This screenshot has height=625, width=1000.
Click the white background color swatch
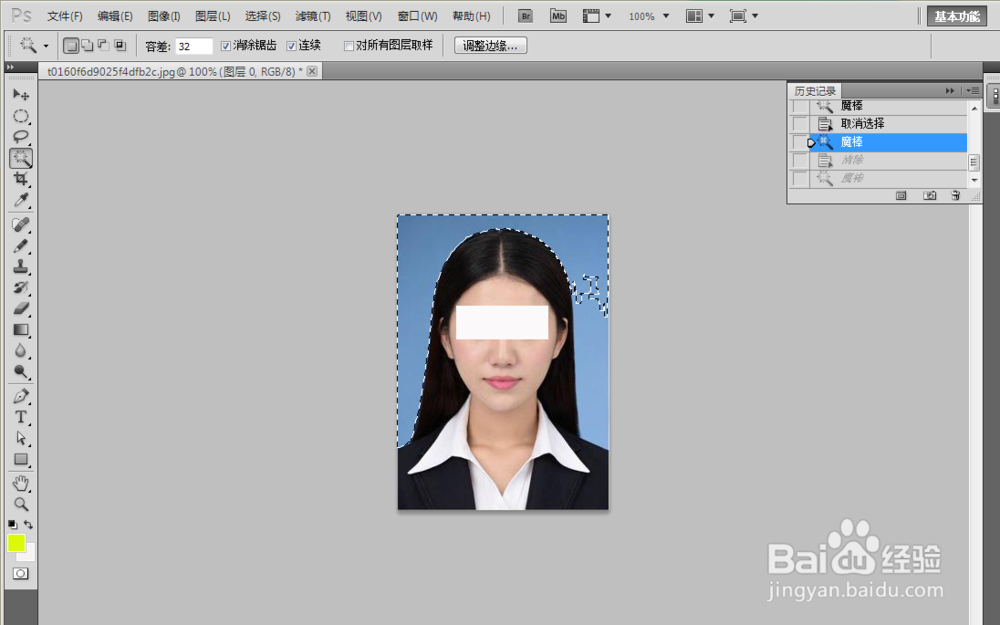pos(29,555)
